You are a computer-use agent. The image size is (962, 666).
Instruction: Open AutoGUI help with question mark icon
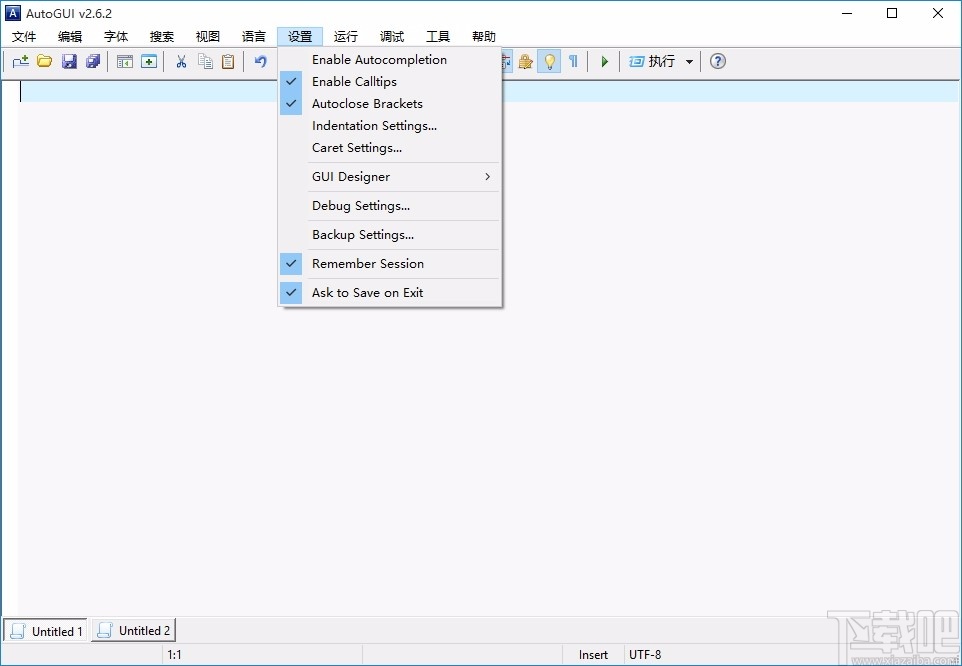(717, 61)
